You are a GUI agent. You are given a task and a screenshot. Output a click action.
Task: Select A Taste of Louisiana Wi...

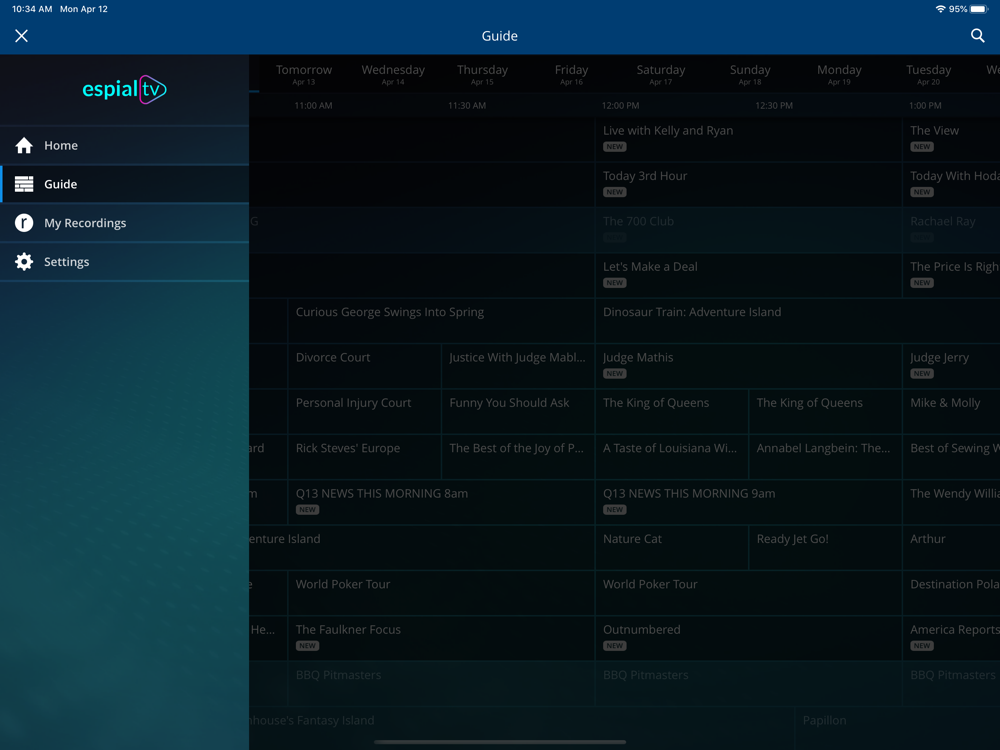(x=672, y=457)
